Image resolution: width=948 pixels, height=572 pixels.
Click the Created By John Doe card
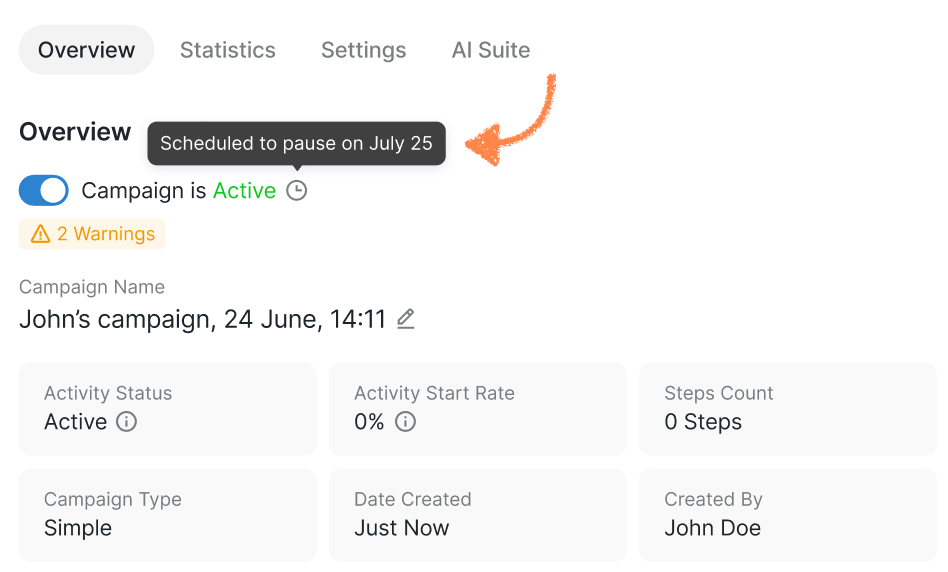[788, 514]
